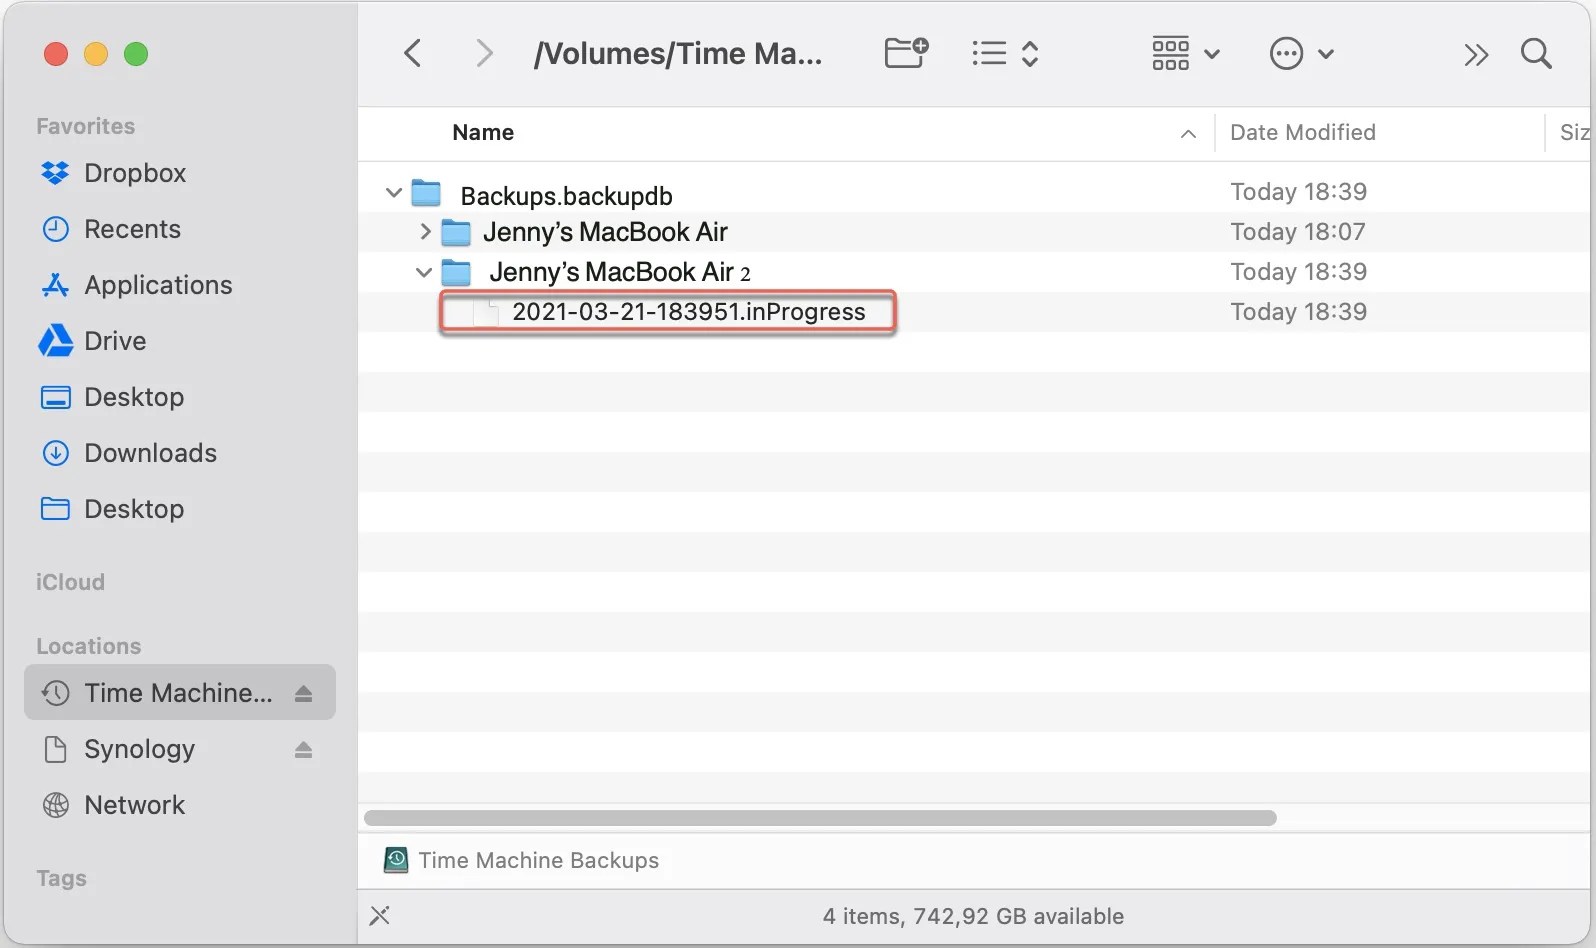1596x948 pixels.
Task: Select the Time Machine volume in sidebar
Action: [x=180, y=692]
